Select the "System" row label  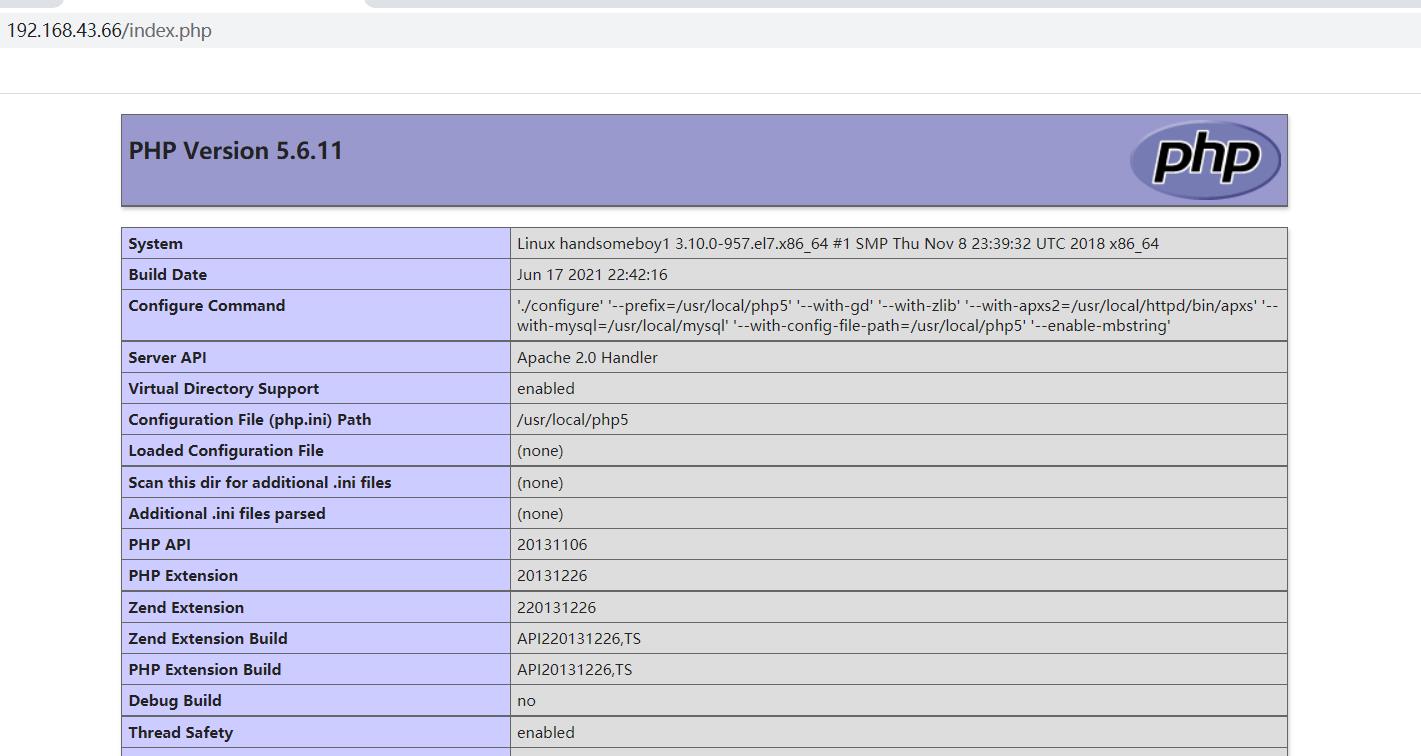point(155,244)
